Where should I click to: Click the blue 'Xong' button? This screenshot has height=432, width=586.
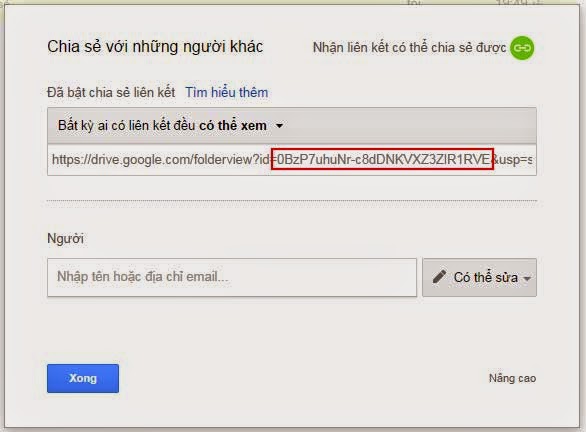[83, 378]
